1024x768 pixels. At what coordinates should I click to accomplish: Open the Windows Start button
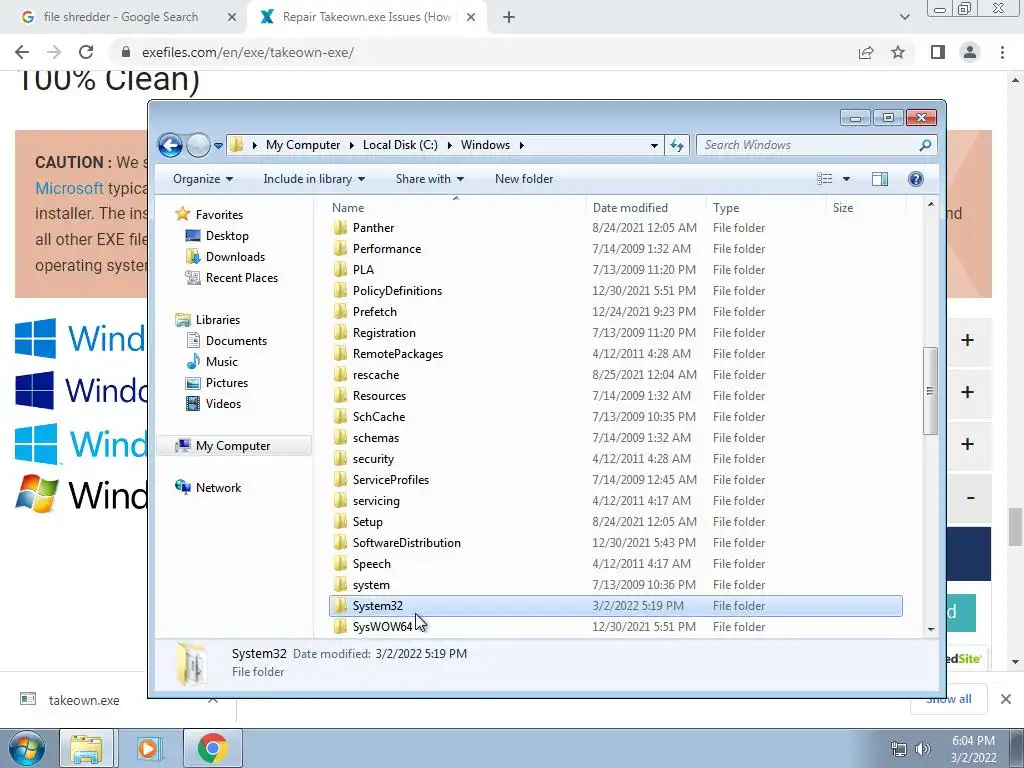click(x=27, y=748)
